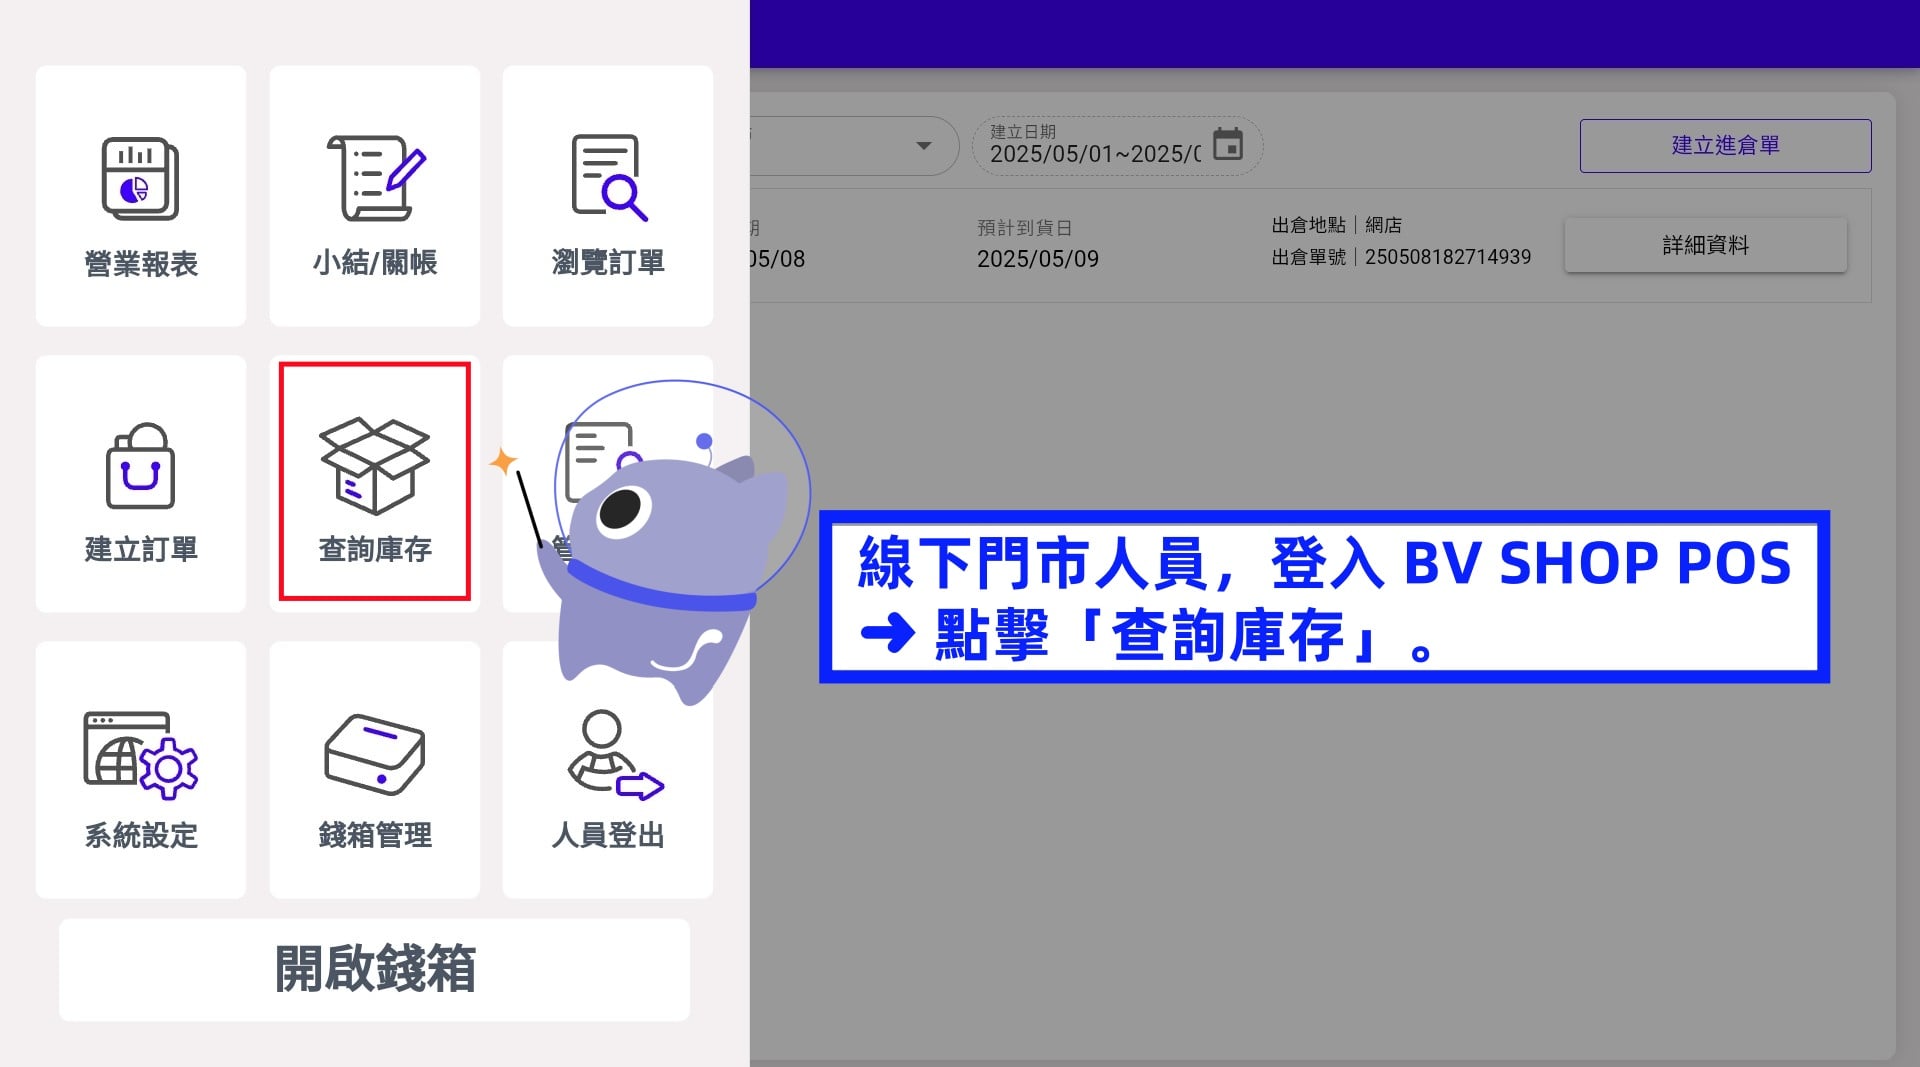Click the 預計到貨日 date 2025/05/09
1920x1067 pixels.
click(1038, 259)
